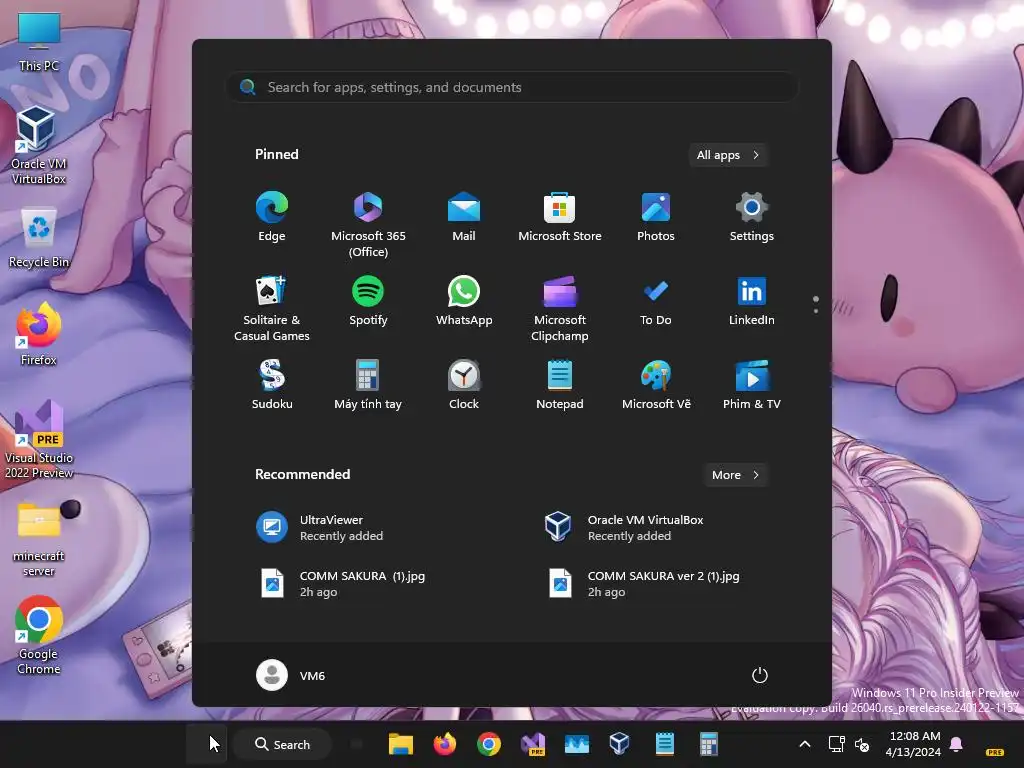1024x768 pixels.
Task: Launch Microsoft Clipchamp
Action: coord(560,308)
